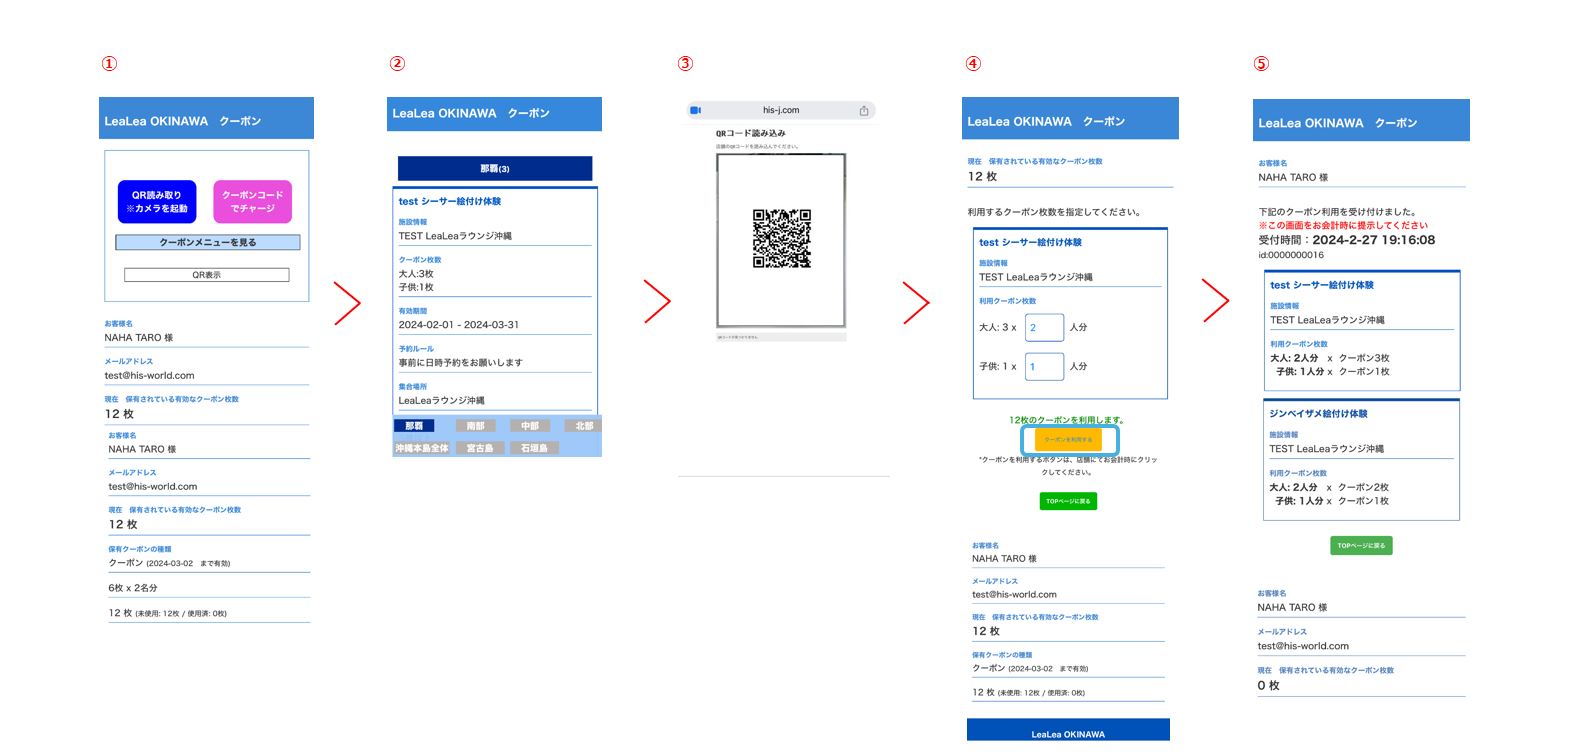Click the 6枚 x 2名分 line
The width and height of the screenshot is (1590, 755).
(133, 588)
